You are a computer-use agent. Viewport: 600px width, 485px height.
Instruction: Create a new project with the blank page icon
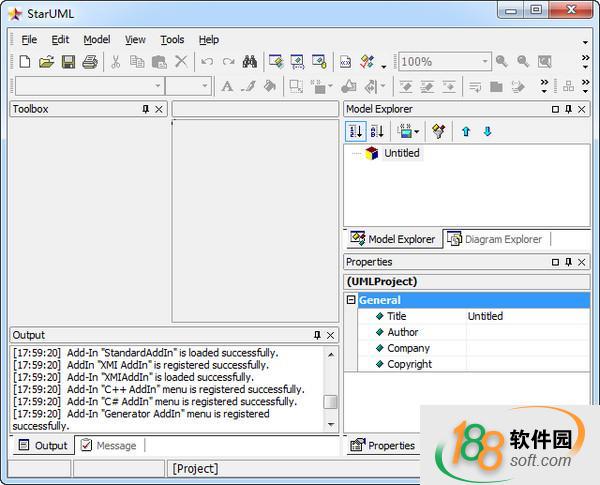tap(25, 62)
